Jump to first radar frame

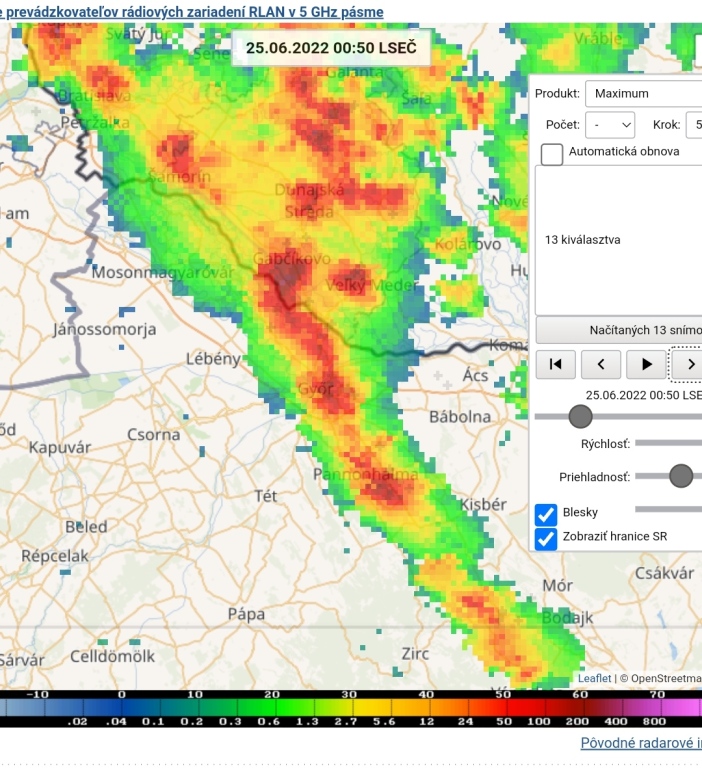(555, 364)
